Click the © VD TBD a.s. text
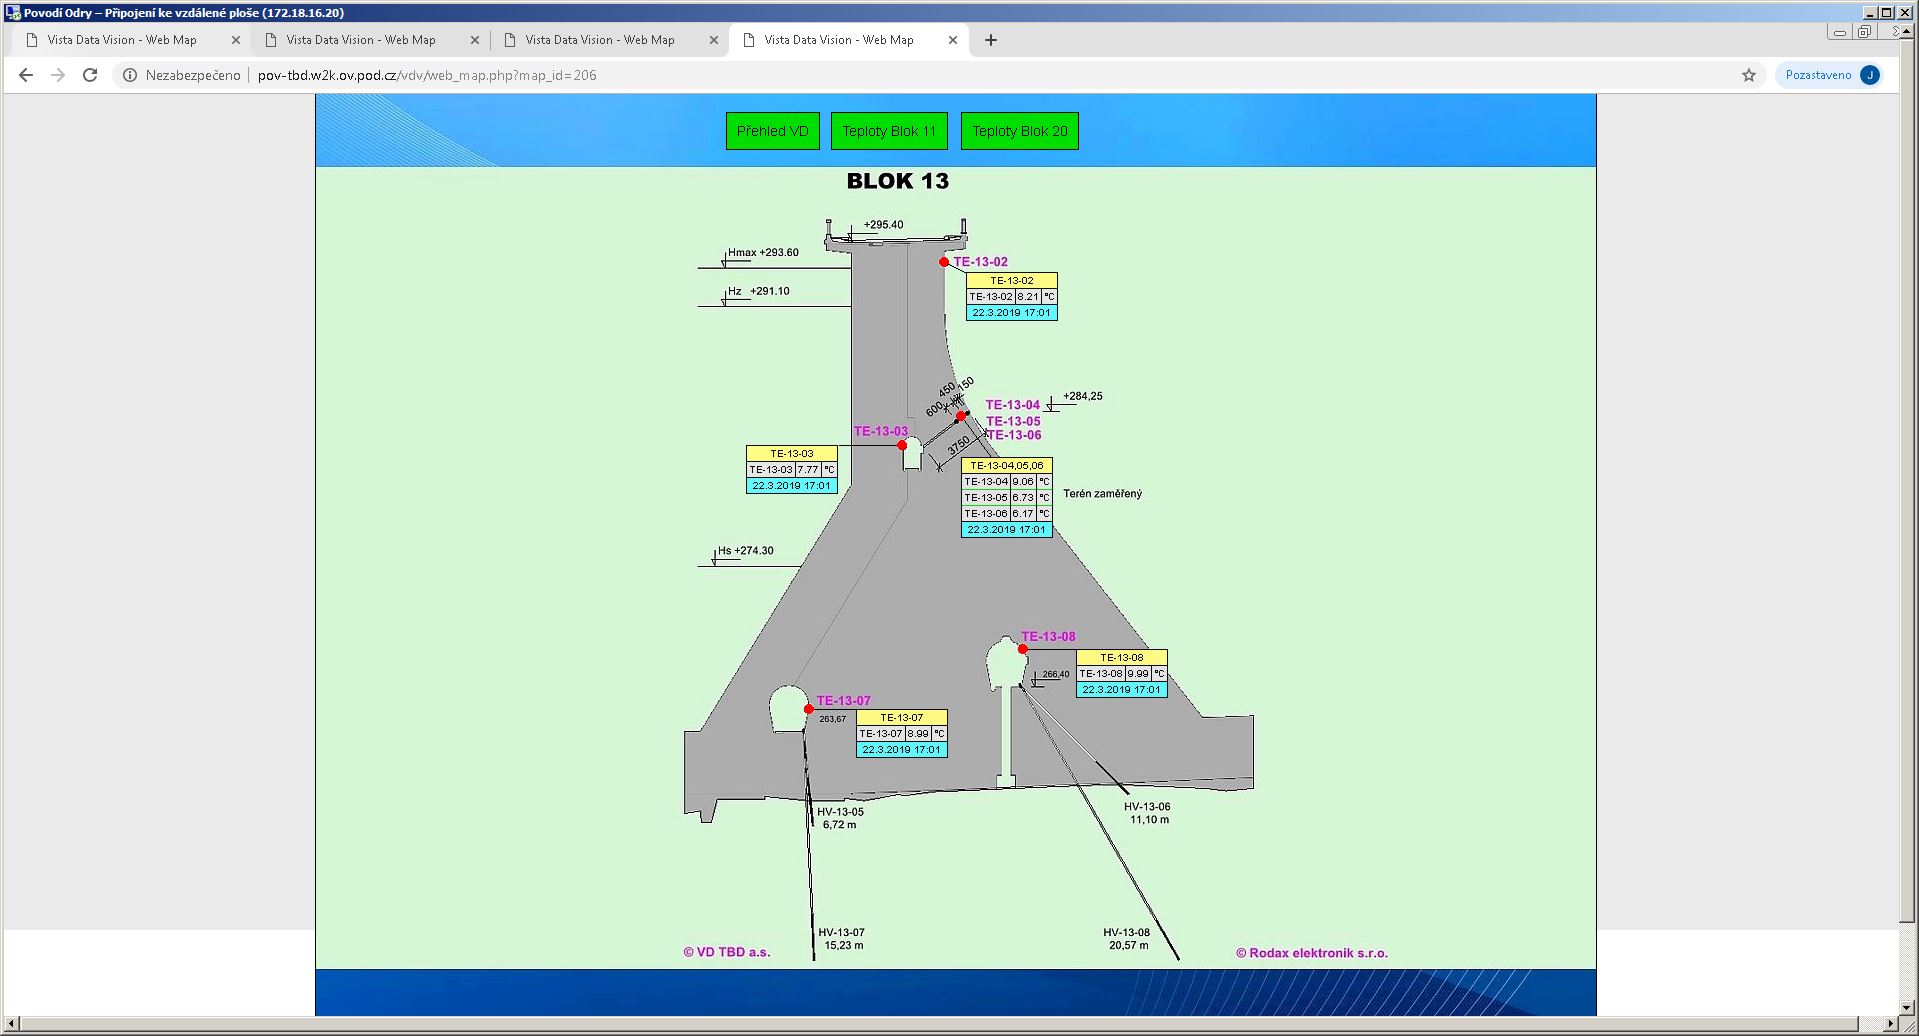The image size is (1919, 1036). 727,952
